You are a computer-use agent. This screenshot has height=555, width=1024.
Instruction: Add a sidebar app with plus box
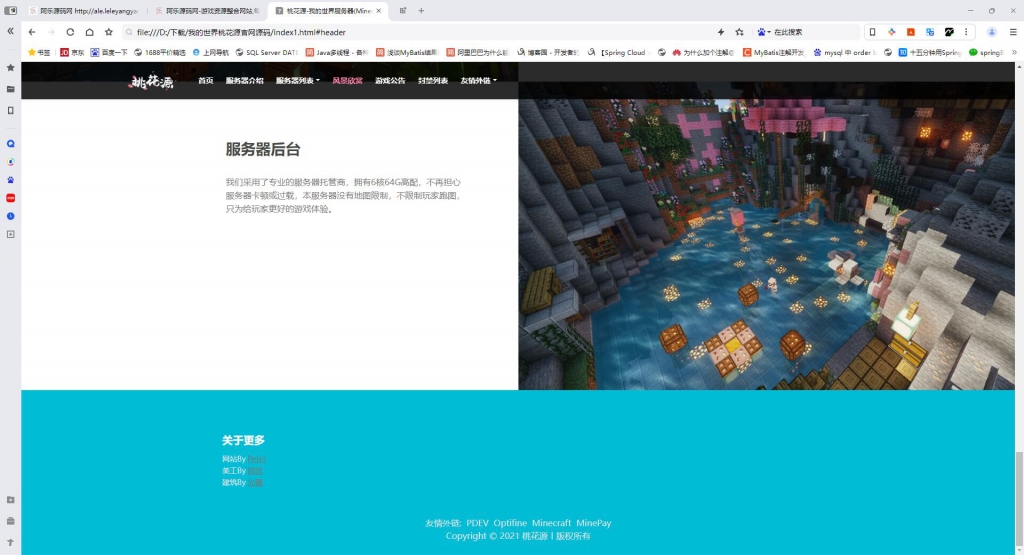pos(10,234)
